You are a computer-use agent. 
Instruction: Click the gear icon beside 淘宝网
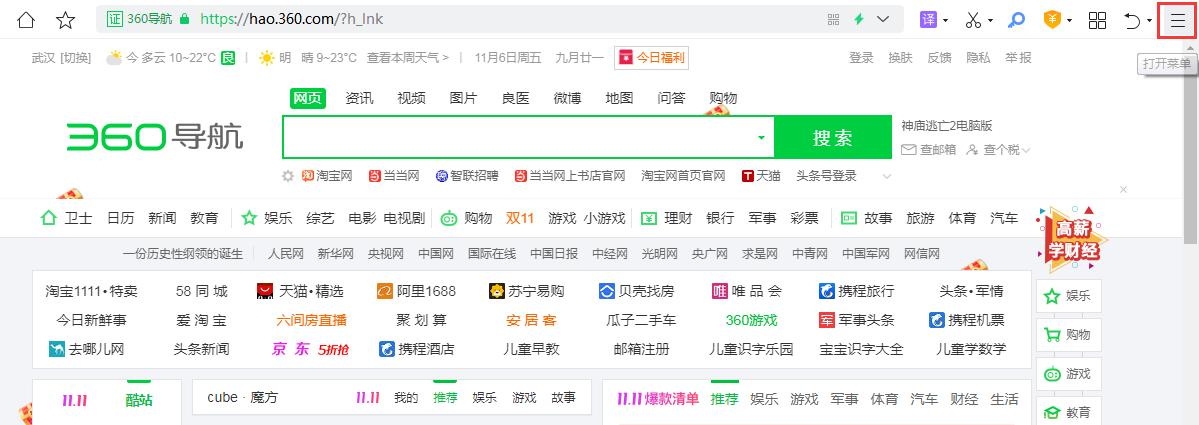[288, 176]
